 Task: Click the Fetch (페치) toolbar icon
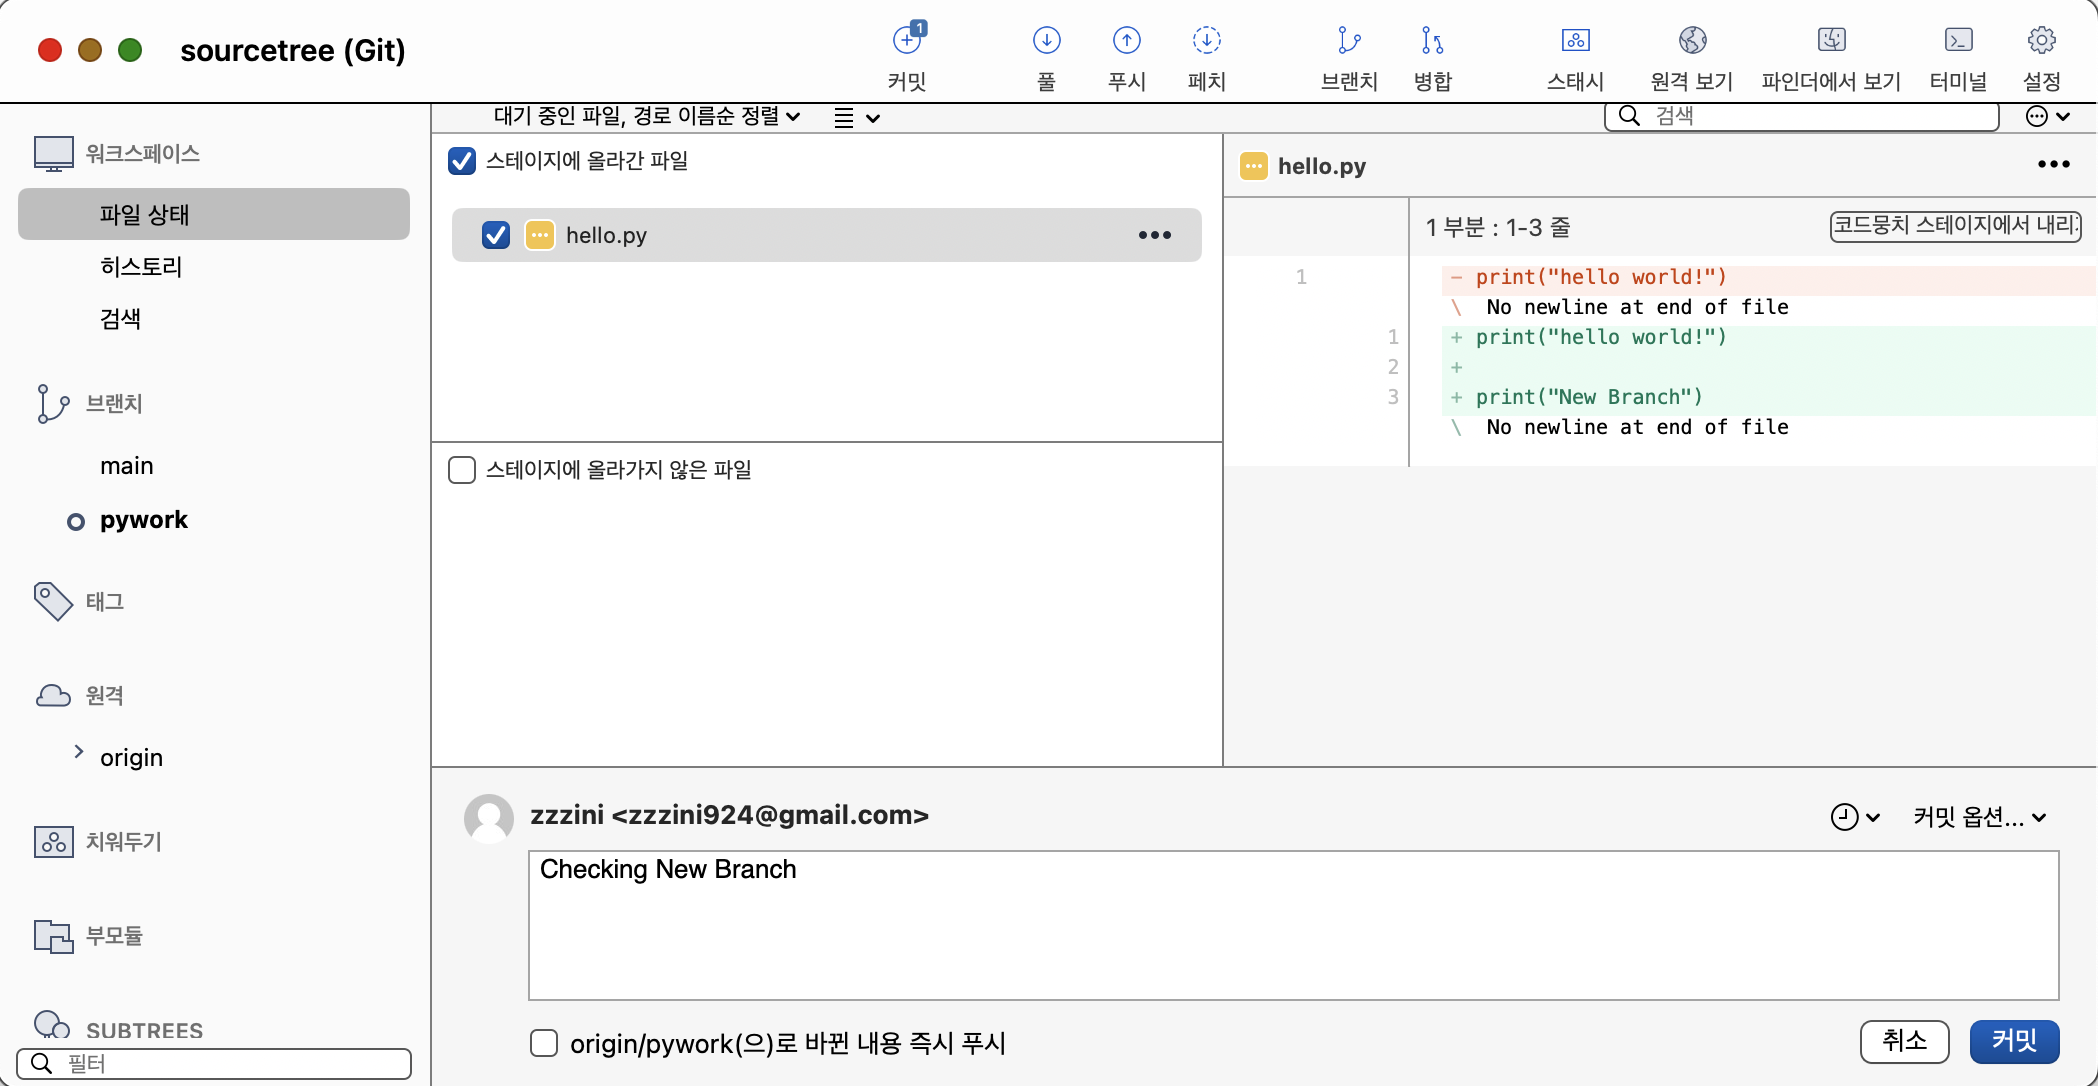[x=1206, y=41]
